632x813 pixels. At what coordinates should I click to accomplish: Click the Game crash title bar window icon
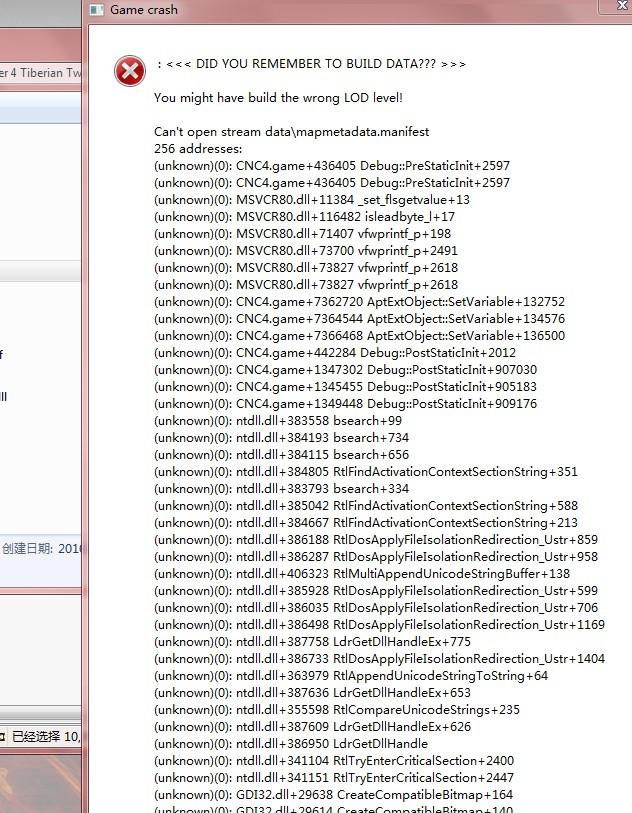pos(96,10)
